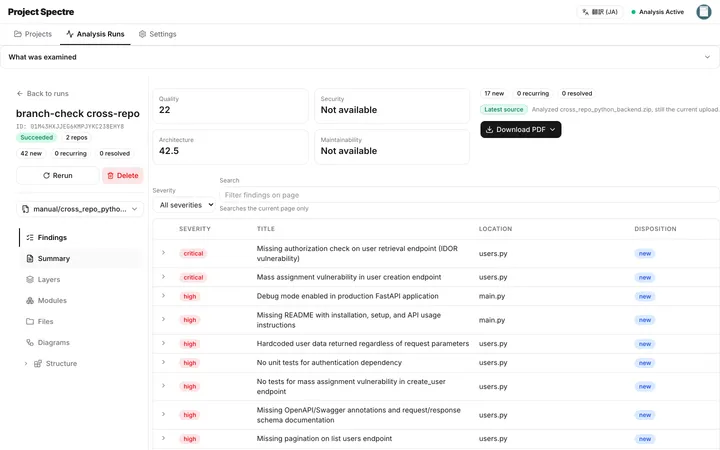
Task: Click the file icon in repo selector
Action: (26, 209)
